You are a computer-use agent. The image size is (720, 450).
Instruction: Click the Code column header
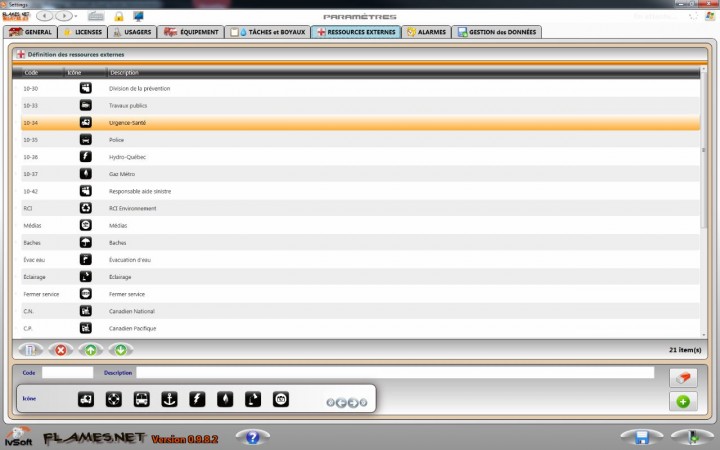[31, 72]
